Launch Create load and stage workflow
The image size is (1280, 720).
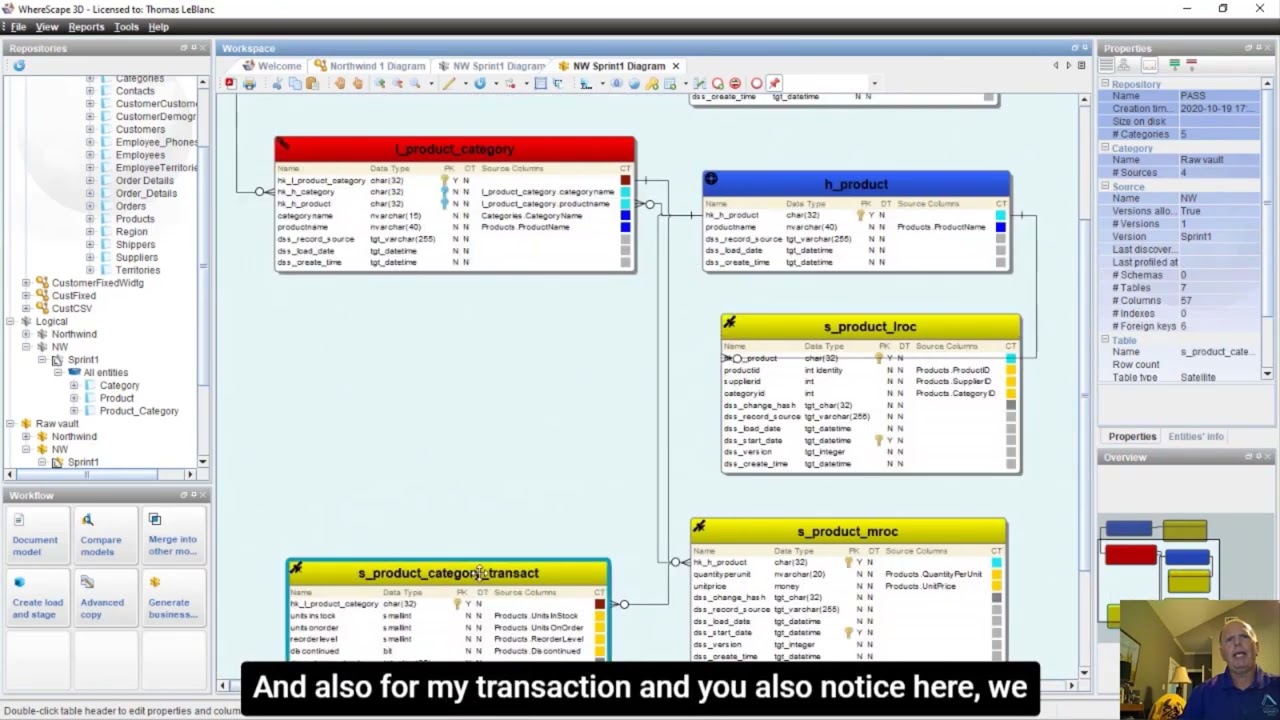[x=37, y=598]
